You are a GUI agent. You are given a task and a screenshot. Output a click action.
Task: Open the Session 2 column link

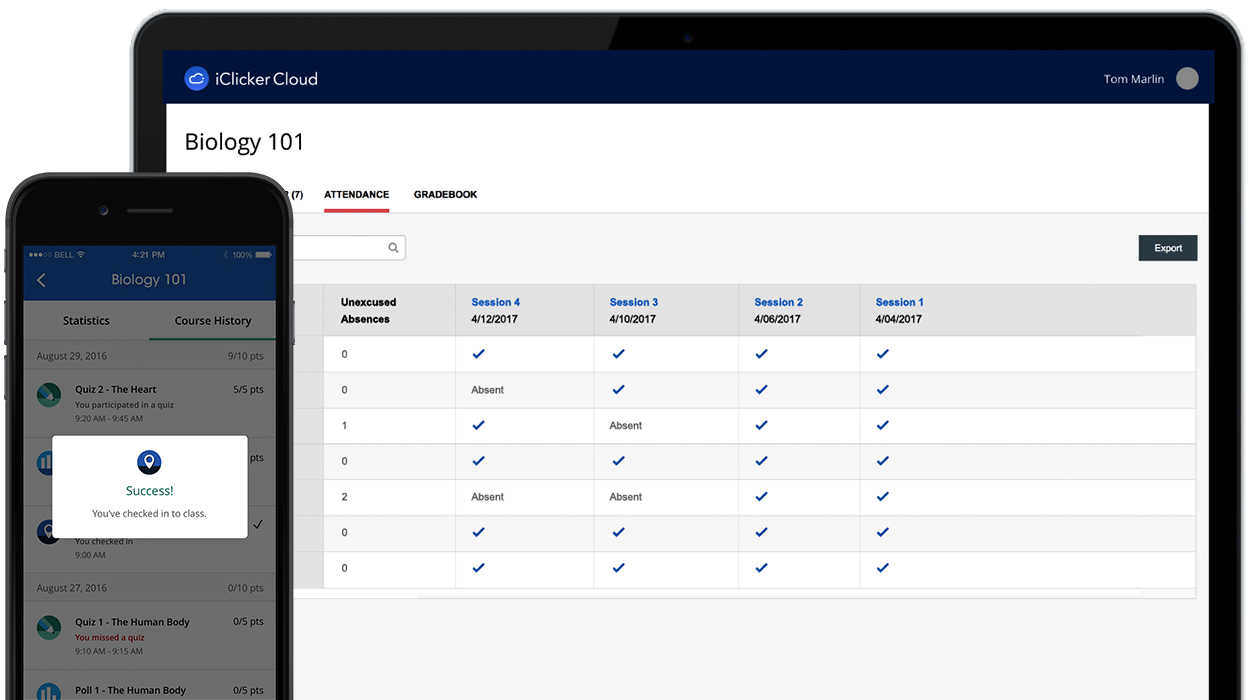point(779,302)
